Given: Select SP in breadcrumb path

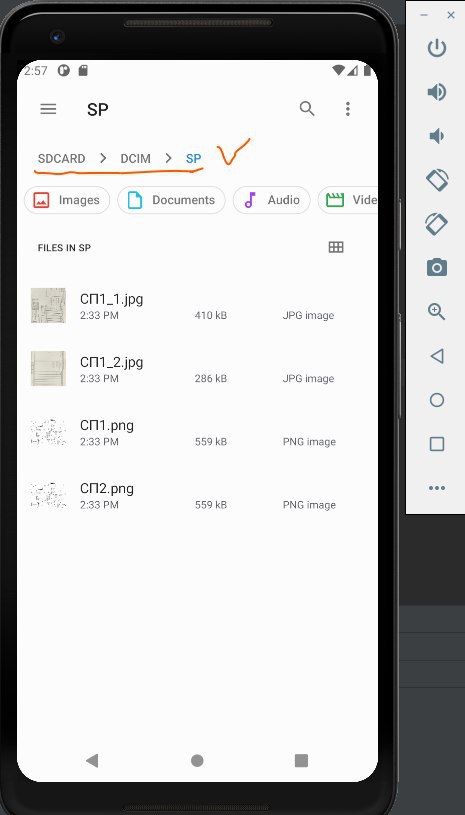Looking at the screenshot, I should pos(194,159).
